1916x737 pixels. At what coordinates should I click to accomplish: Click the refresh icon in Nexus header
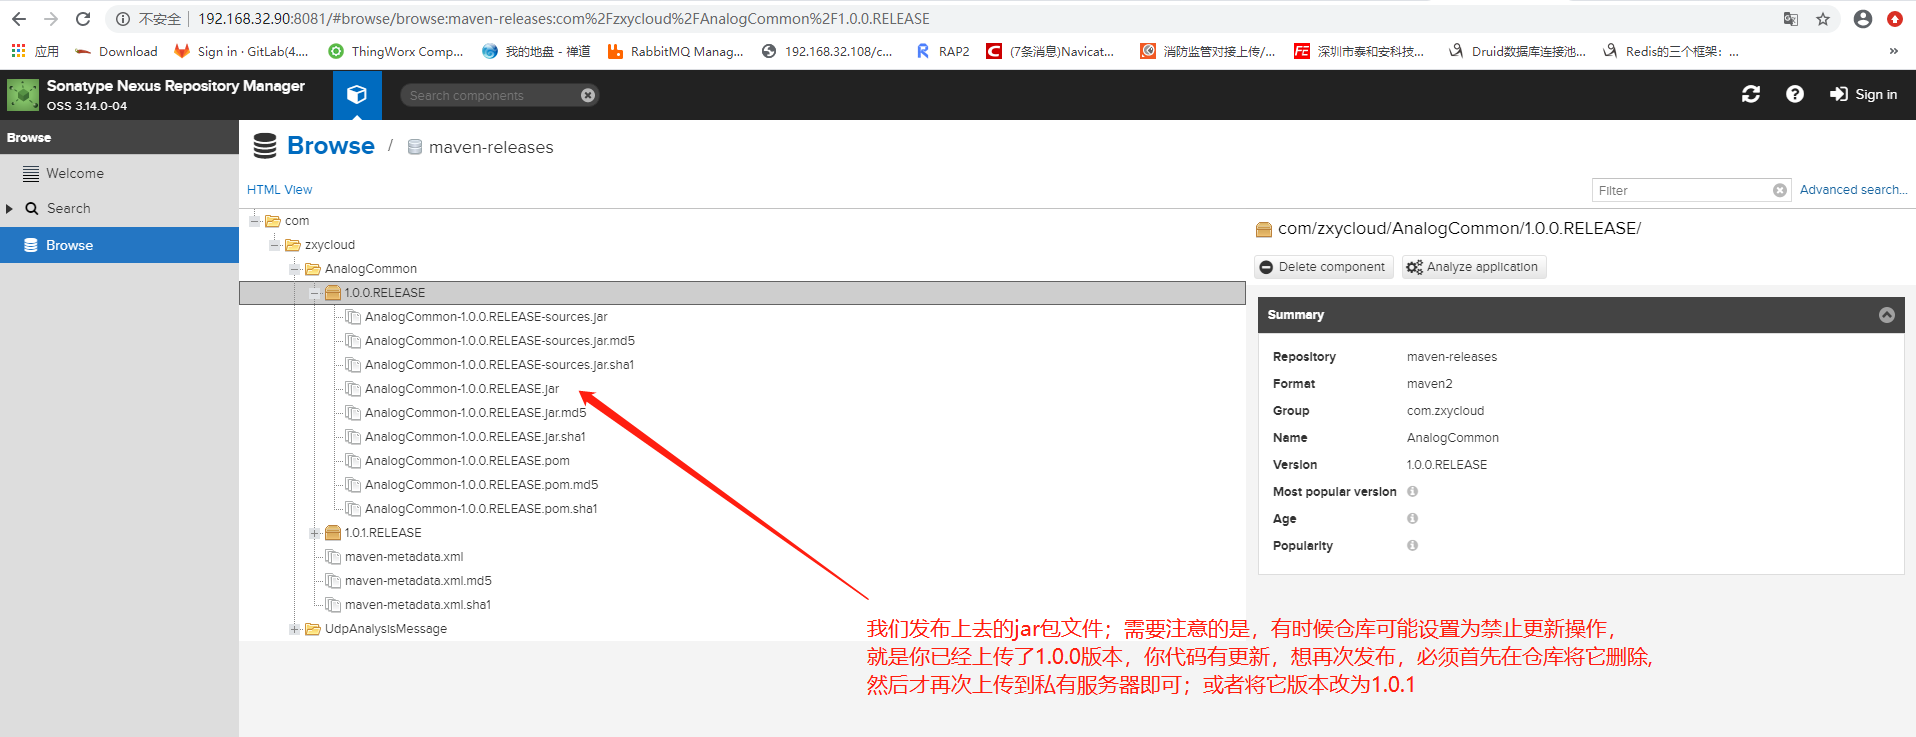1751,94
